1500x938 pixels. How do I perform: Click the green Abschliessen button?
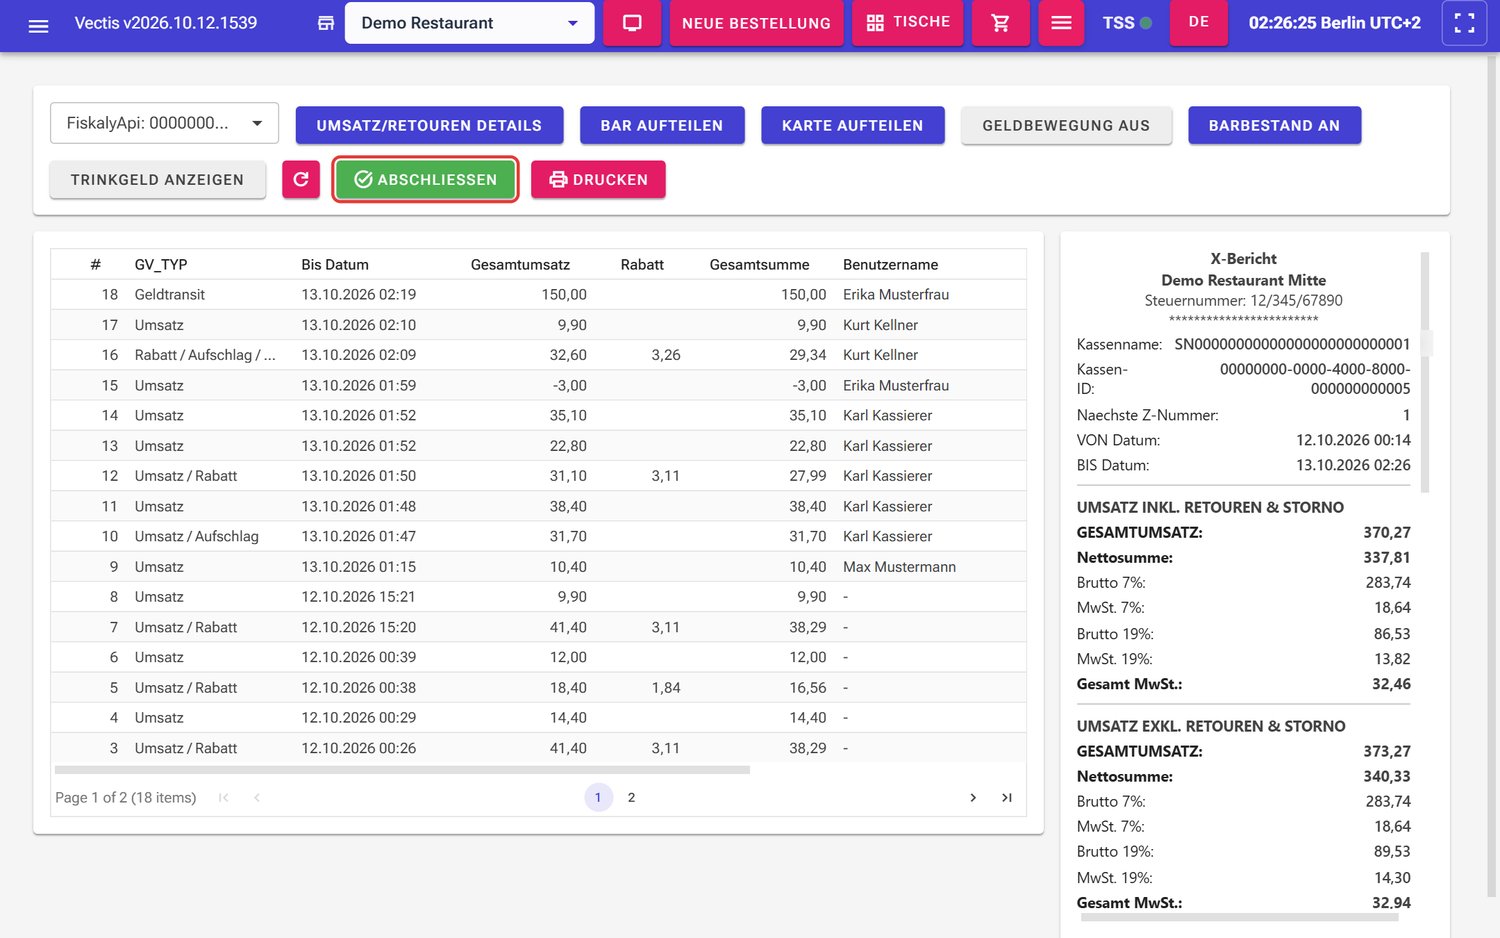[425, 180]
